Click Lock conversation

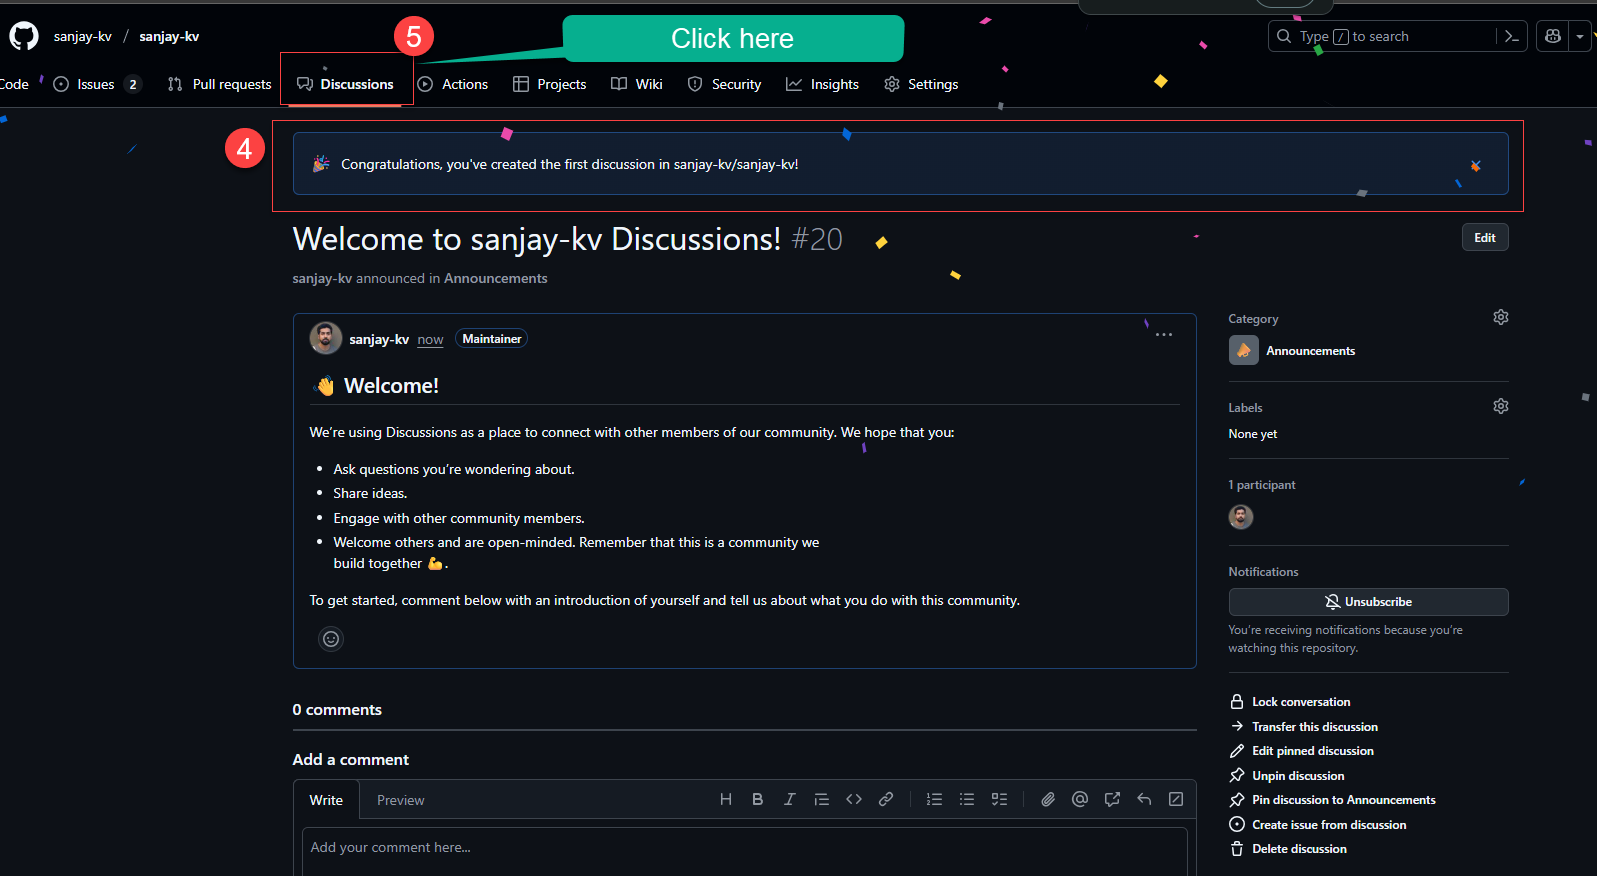click(1290, 702)
